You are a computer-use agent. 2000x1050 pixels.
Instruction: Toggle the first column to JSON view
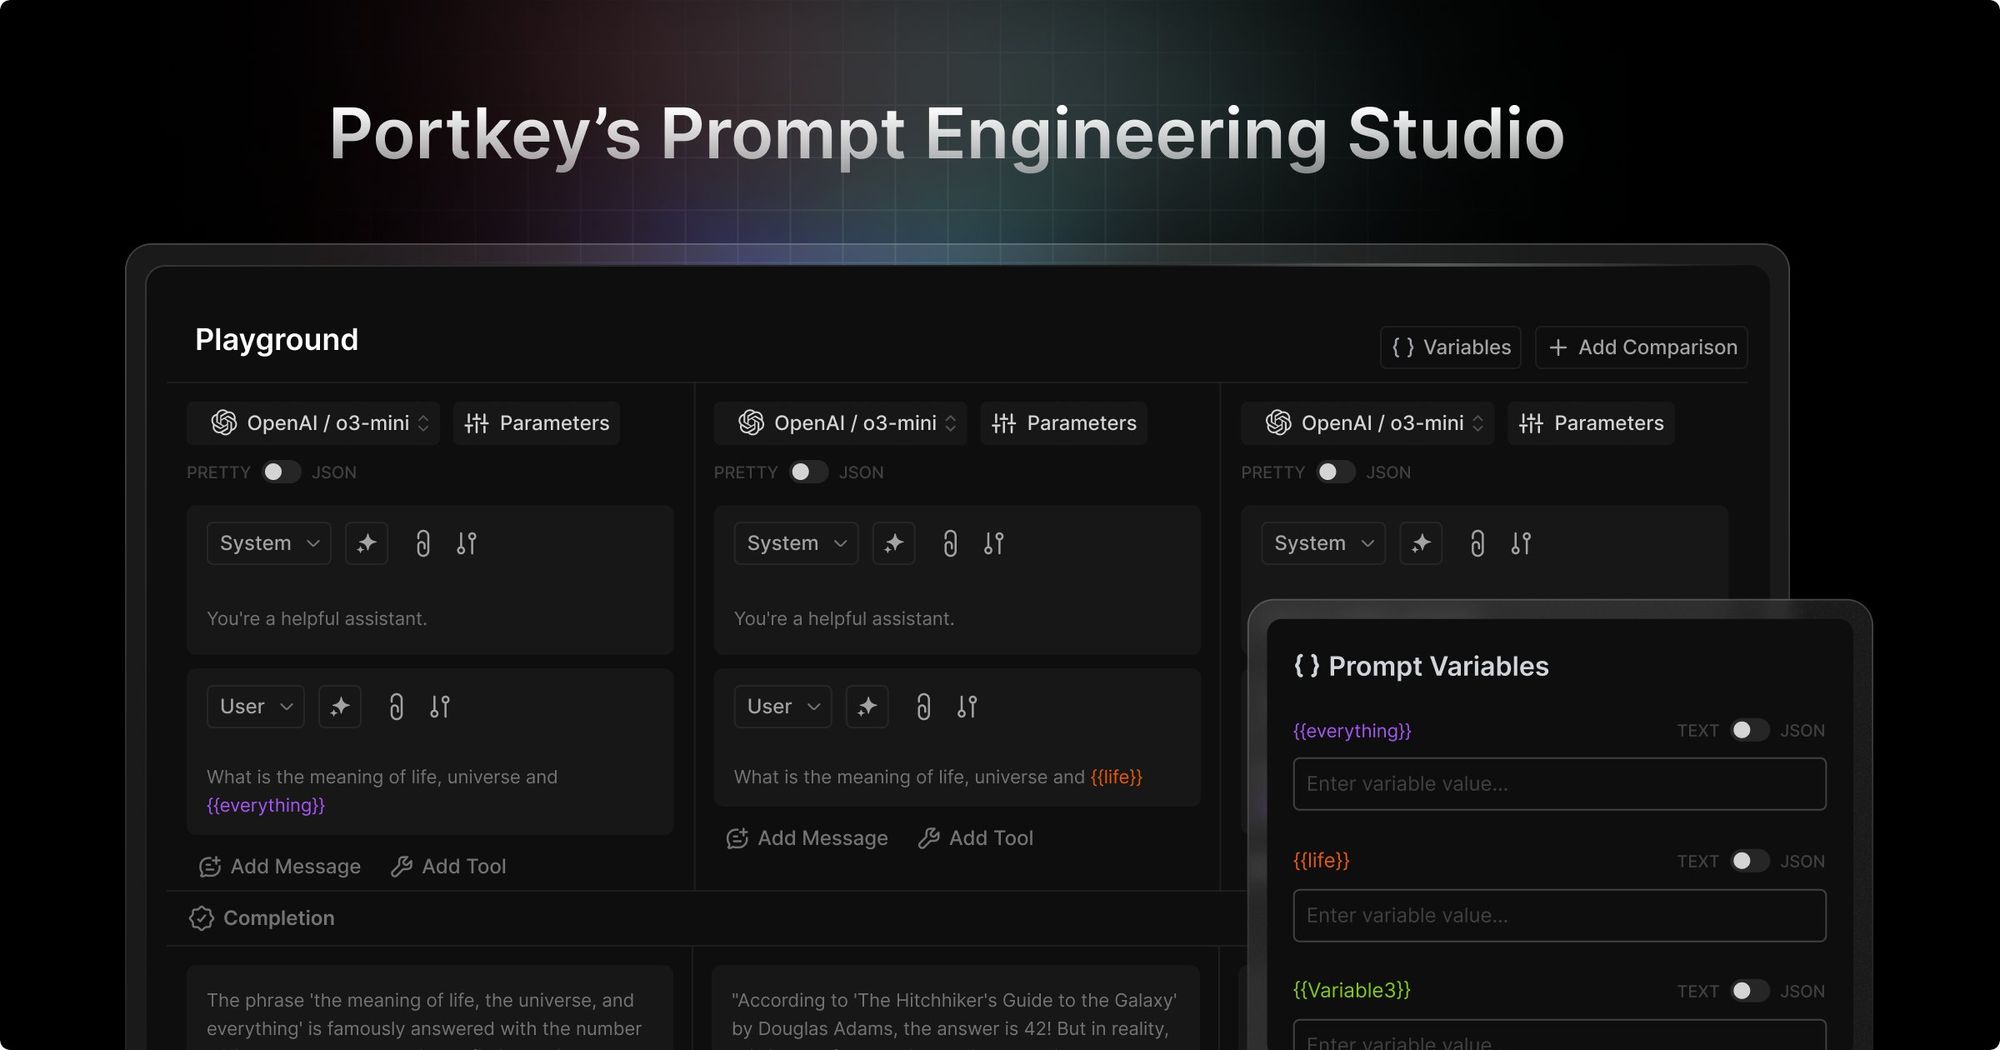tap(282, 472)
